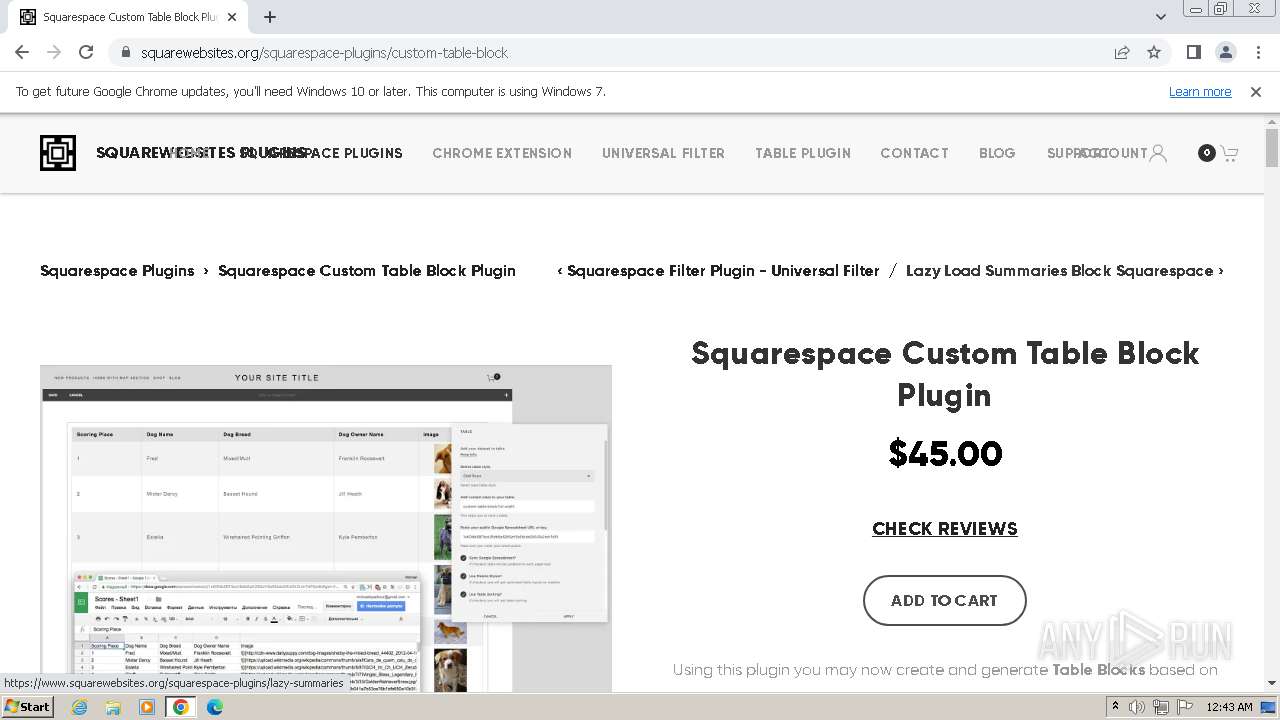Click the Learn more link
The width and height of the screenshot is (1280, 720).
pyautogui.click(x=1200, y=91)
